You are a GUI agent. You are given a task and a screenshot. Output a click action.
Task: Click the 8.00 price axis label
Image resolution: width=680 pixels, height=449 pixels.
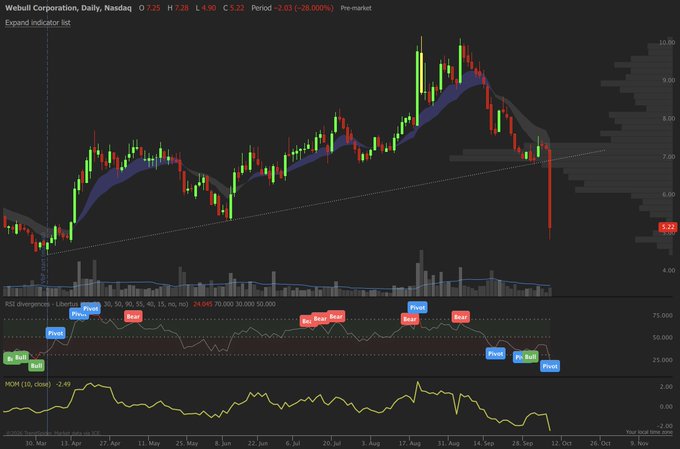coord(668,118)
